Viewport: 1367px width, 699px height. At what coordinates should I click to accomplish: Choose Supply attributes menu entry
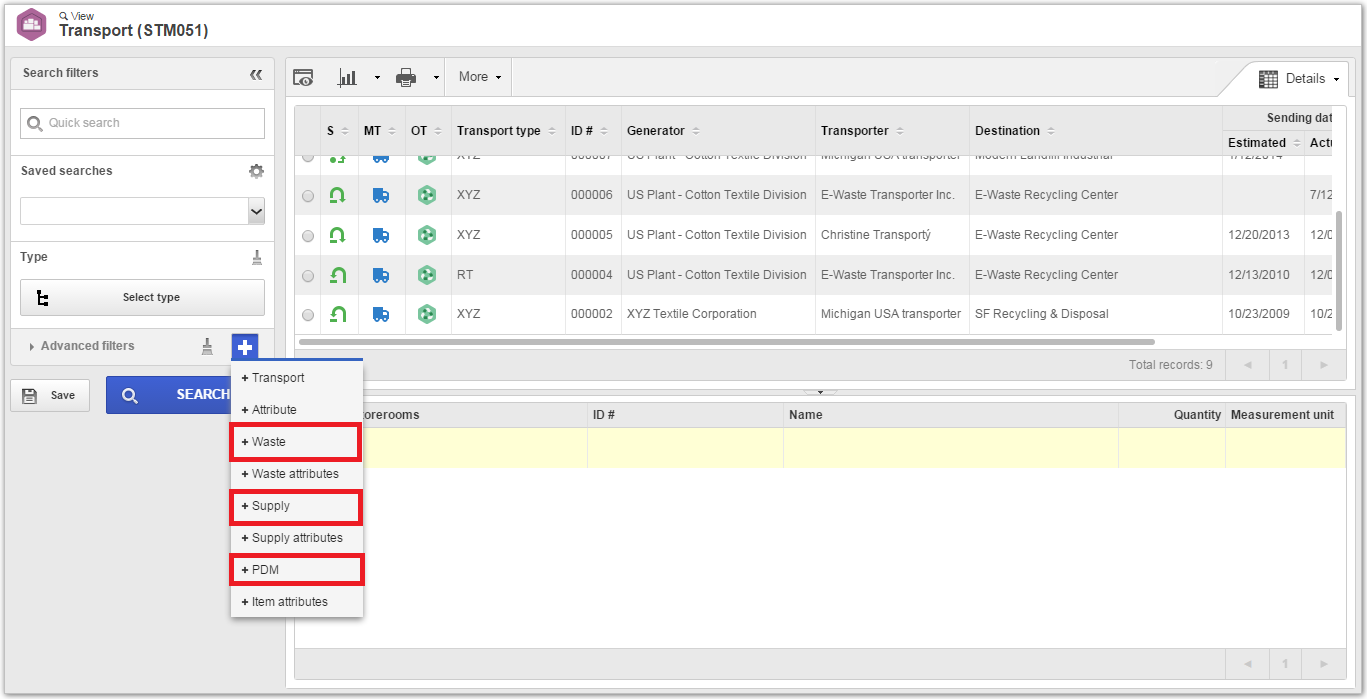click(297, 538)
